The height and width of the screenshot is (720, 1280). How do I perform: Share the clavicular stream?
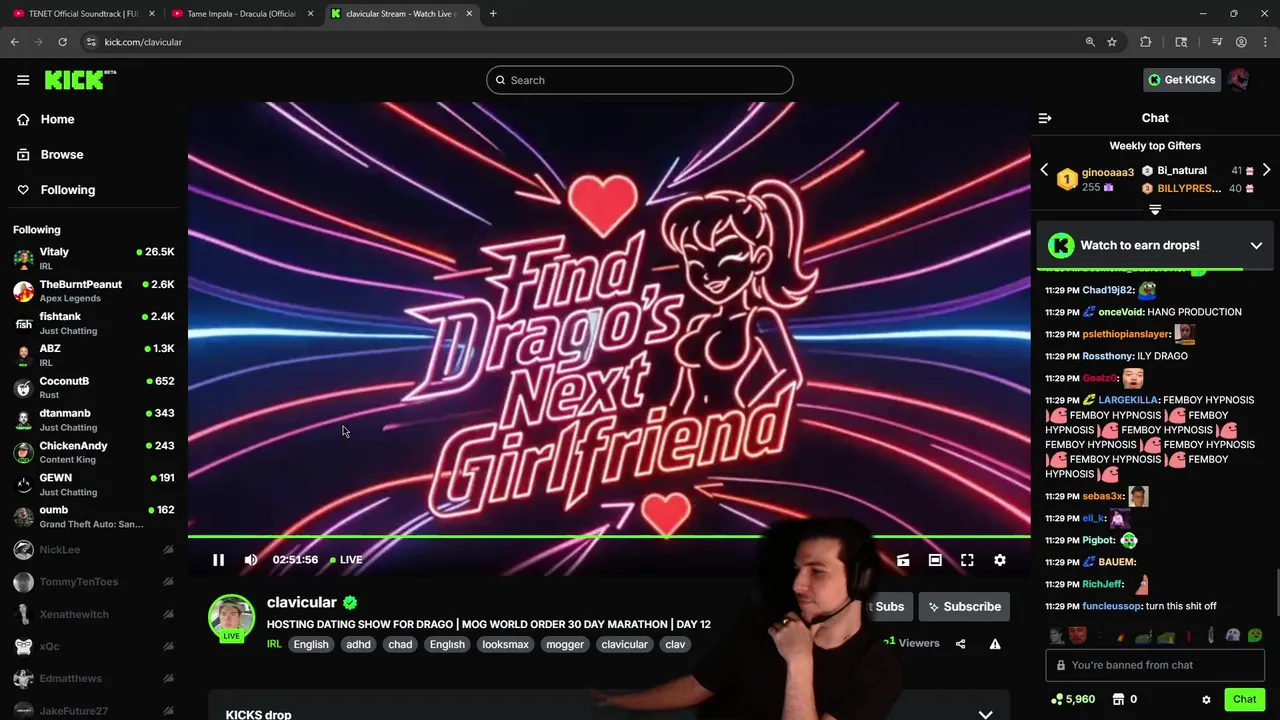click(x=961, y=644)
